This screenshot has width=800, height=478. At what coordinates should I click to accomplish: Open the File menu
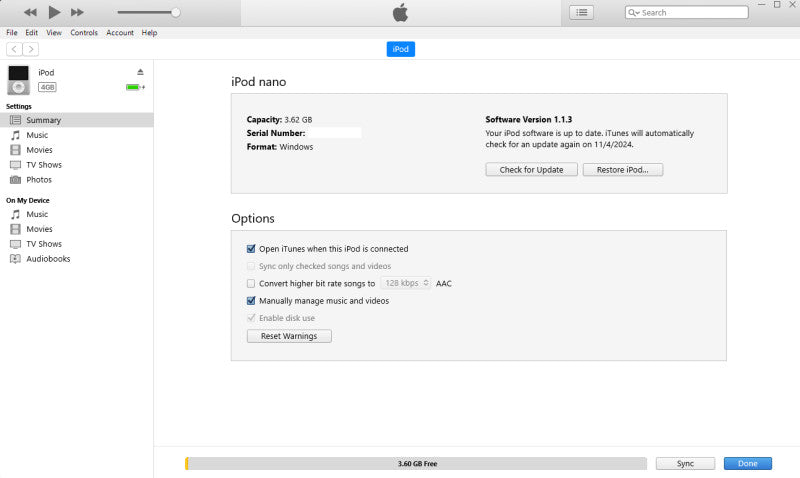click(12, 33)
